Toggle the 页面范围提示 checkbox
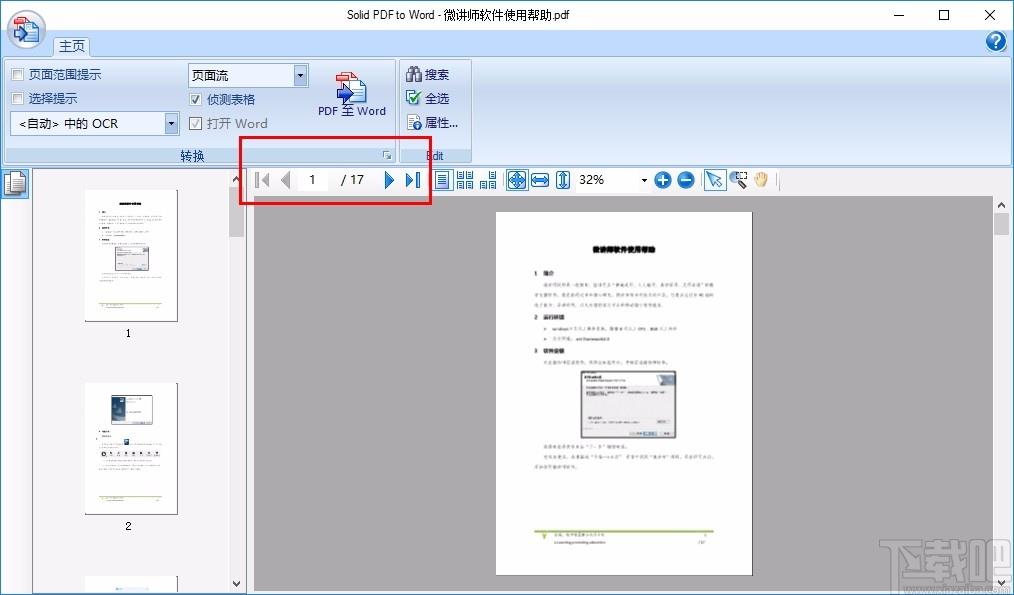 pyautogui.click(x=18, y=75)
